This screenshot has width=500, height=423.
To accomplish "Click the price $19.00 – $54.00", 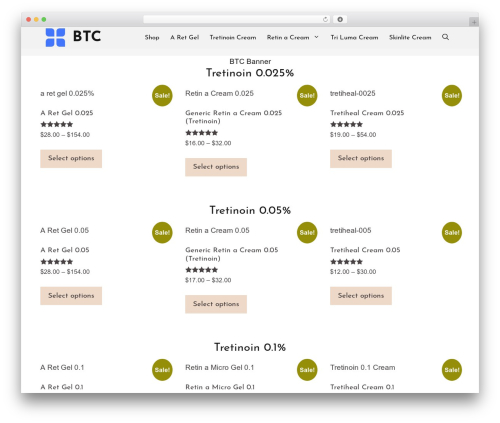I will point(353,135).
